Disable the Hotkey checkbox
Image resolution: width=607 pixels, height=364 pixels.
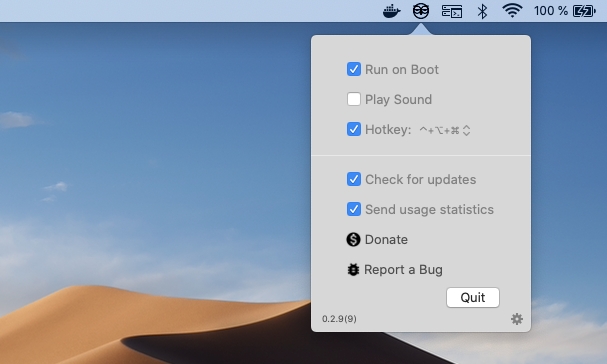point(354,129)
